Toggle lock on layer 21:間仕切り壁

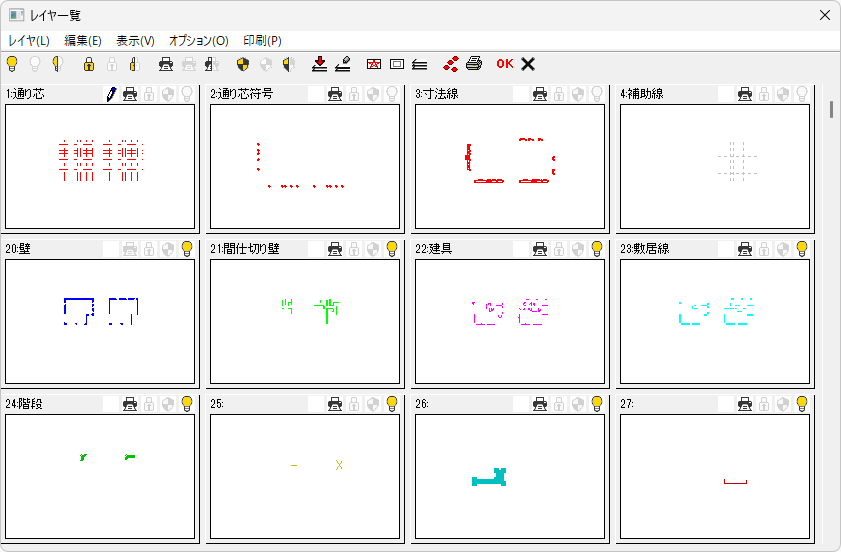pyautogui.click(x=354, y=249)
